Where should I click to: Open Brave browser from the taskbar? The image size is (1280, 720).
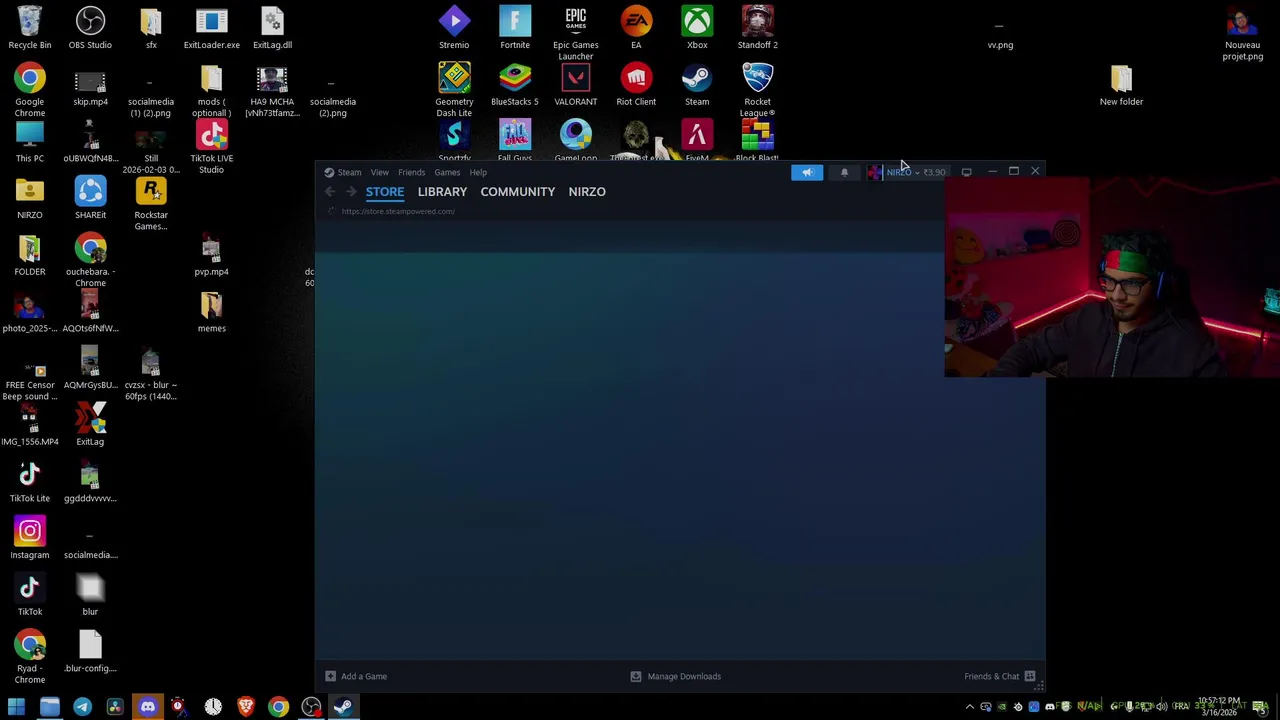(246, 707)
